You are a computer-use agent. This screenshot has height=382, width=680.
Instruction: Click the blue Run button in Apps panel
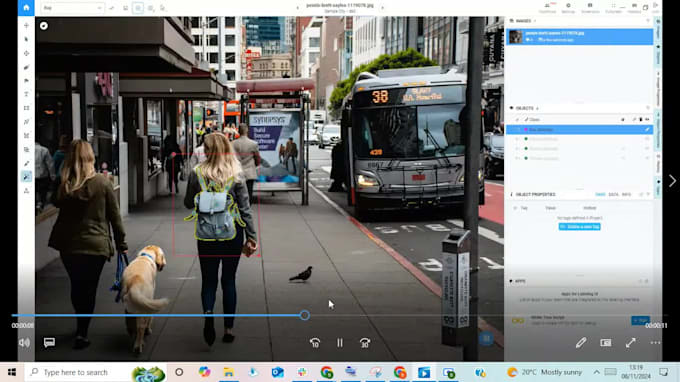click(x=640, y=320)
